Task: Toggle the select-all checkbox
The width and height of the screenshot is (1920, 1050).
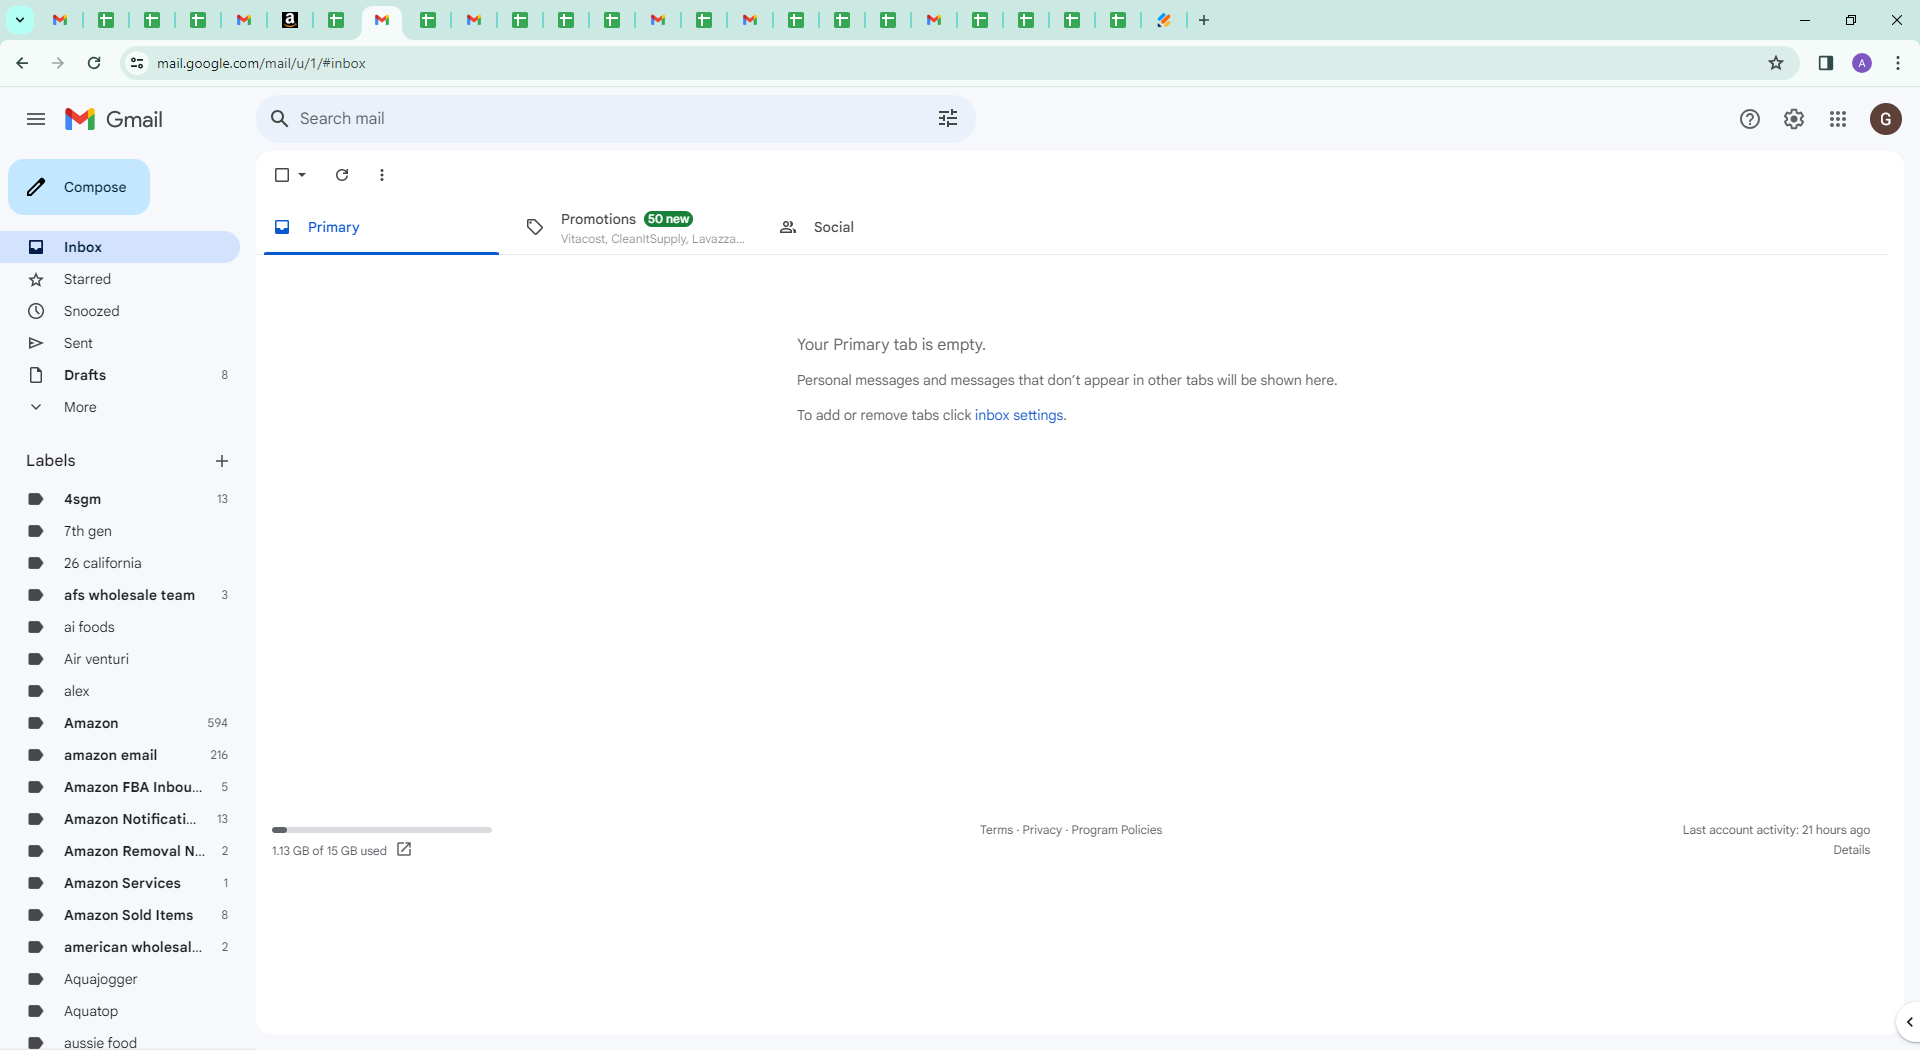Action: point(282,175)
